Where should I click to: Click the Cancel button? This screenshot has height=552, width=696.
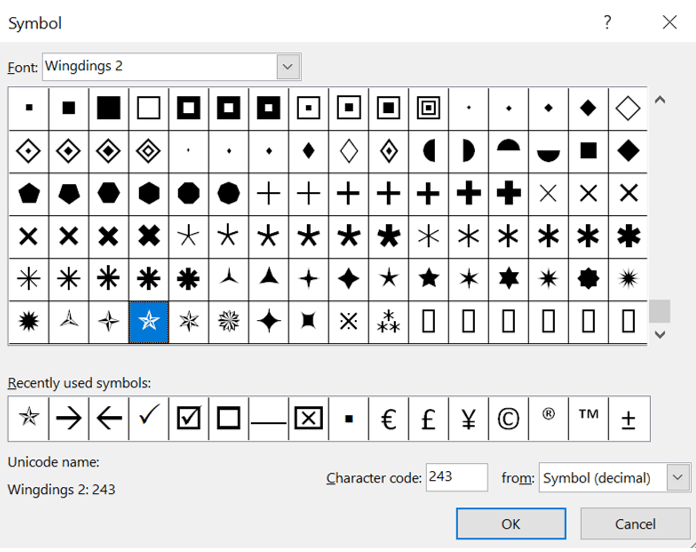coord(635,524)
